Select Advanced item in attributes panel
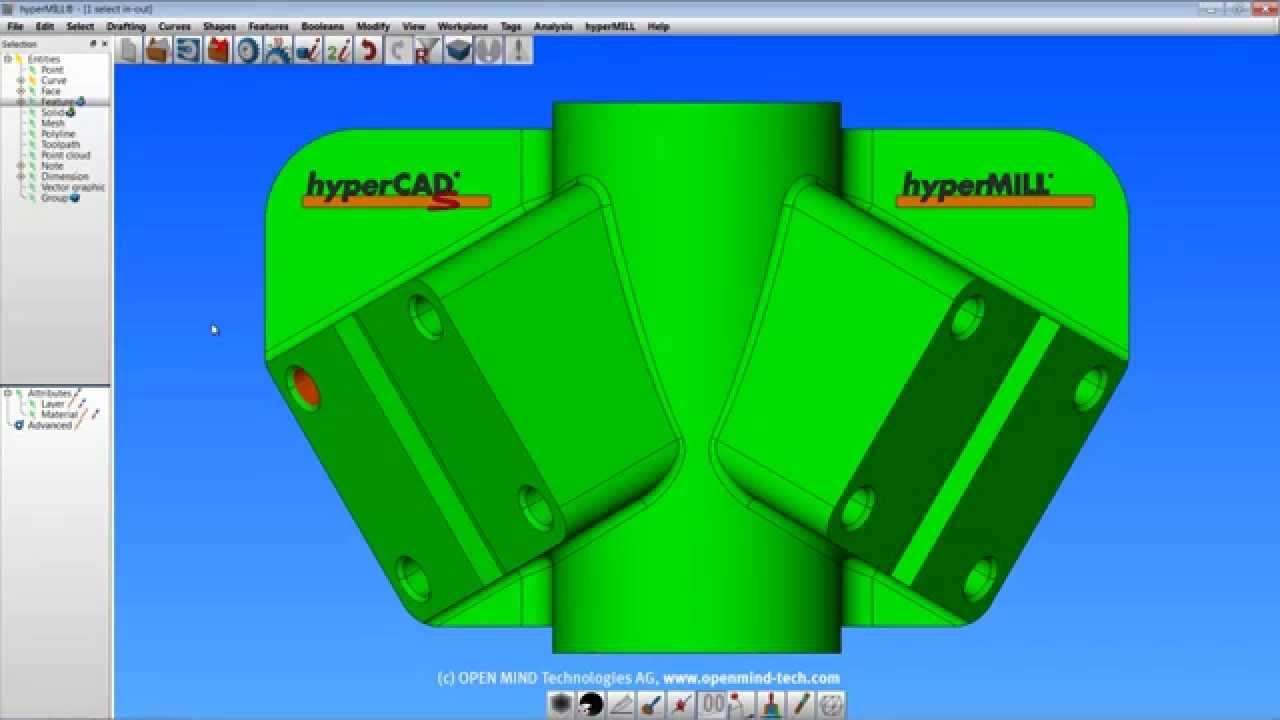The image size is (1280, 720). (49, 425)
